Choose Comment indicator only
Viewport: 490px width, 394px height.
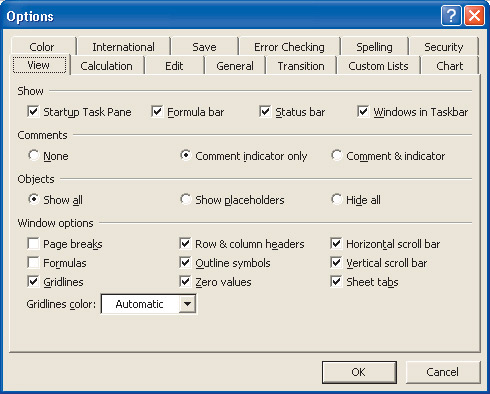[x=185, y=155]
